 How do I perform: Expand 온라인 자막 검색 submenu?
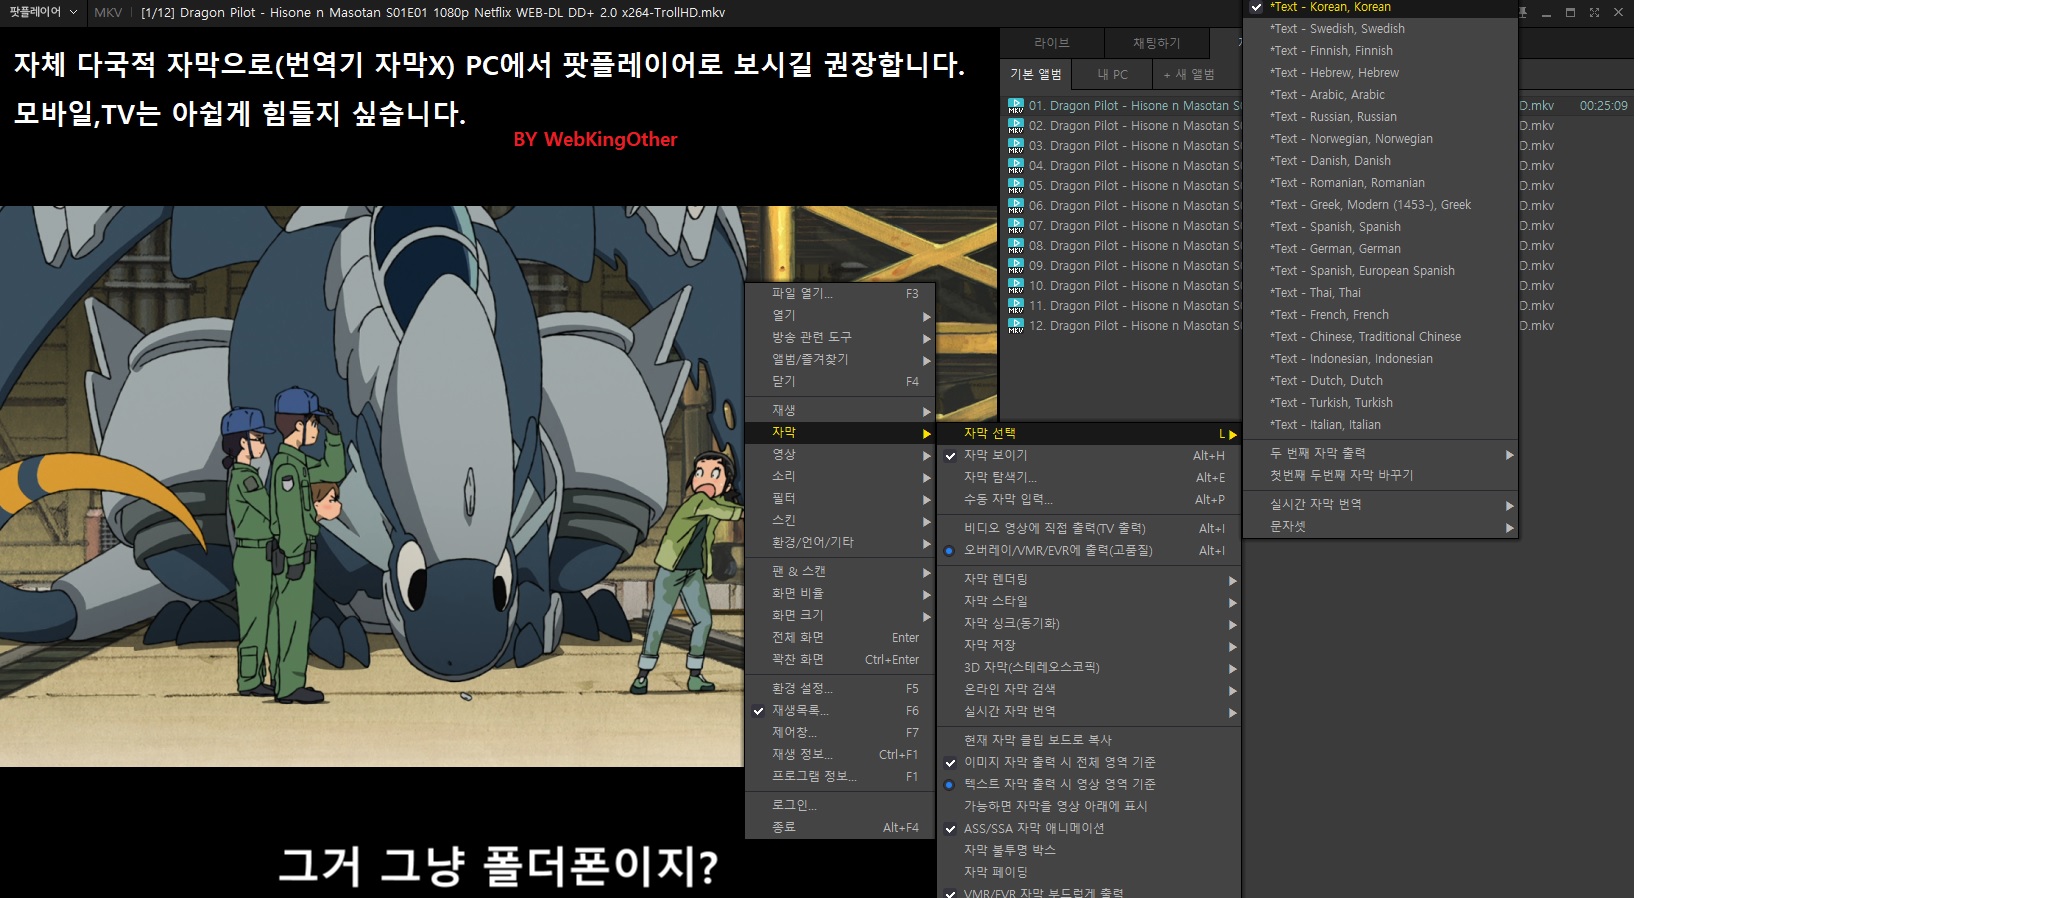[1089, 689]
